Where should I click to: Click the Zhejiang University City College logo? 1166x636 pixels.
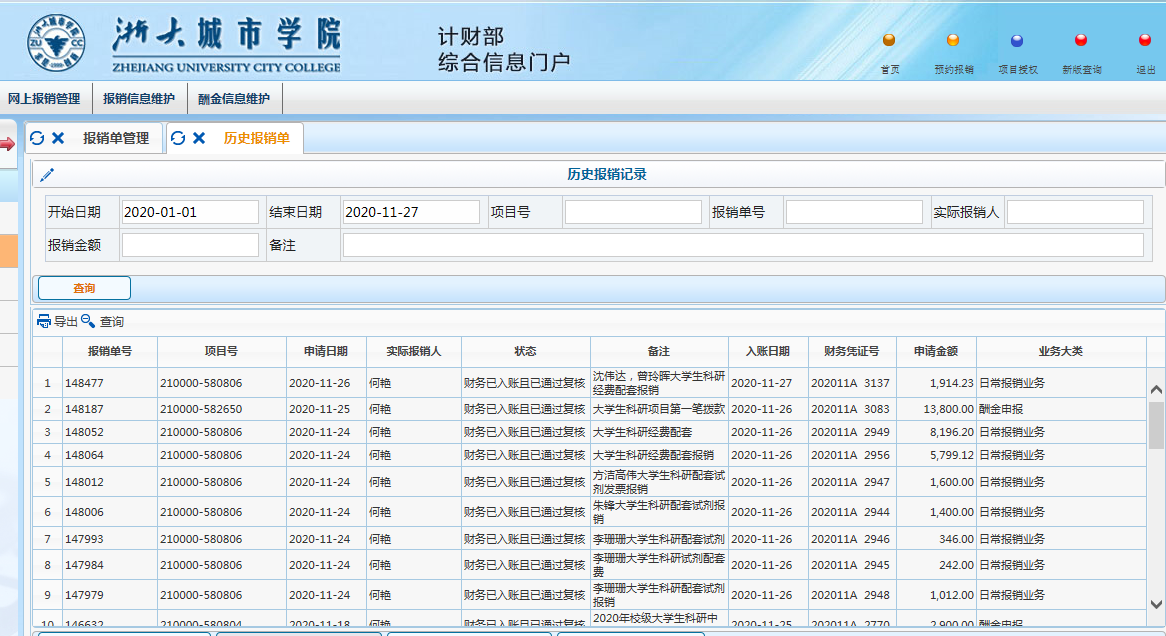pyautogui.click(x=56, y=43)
